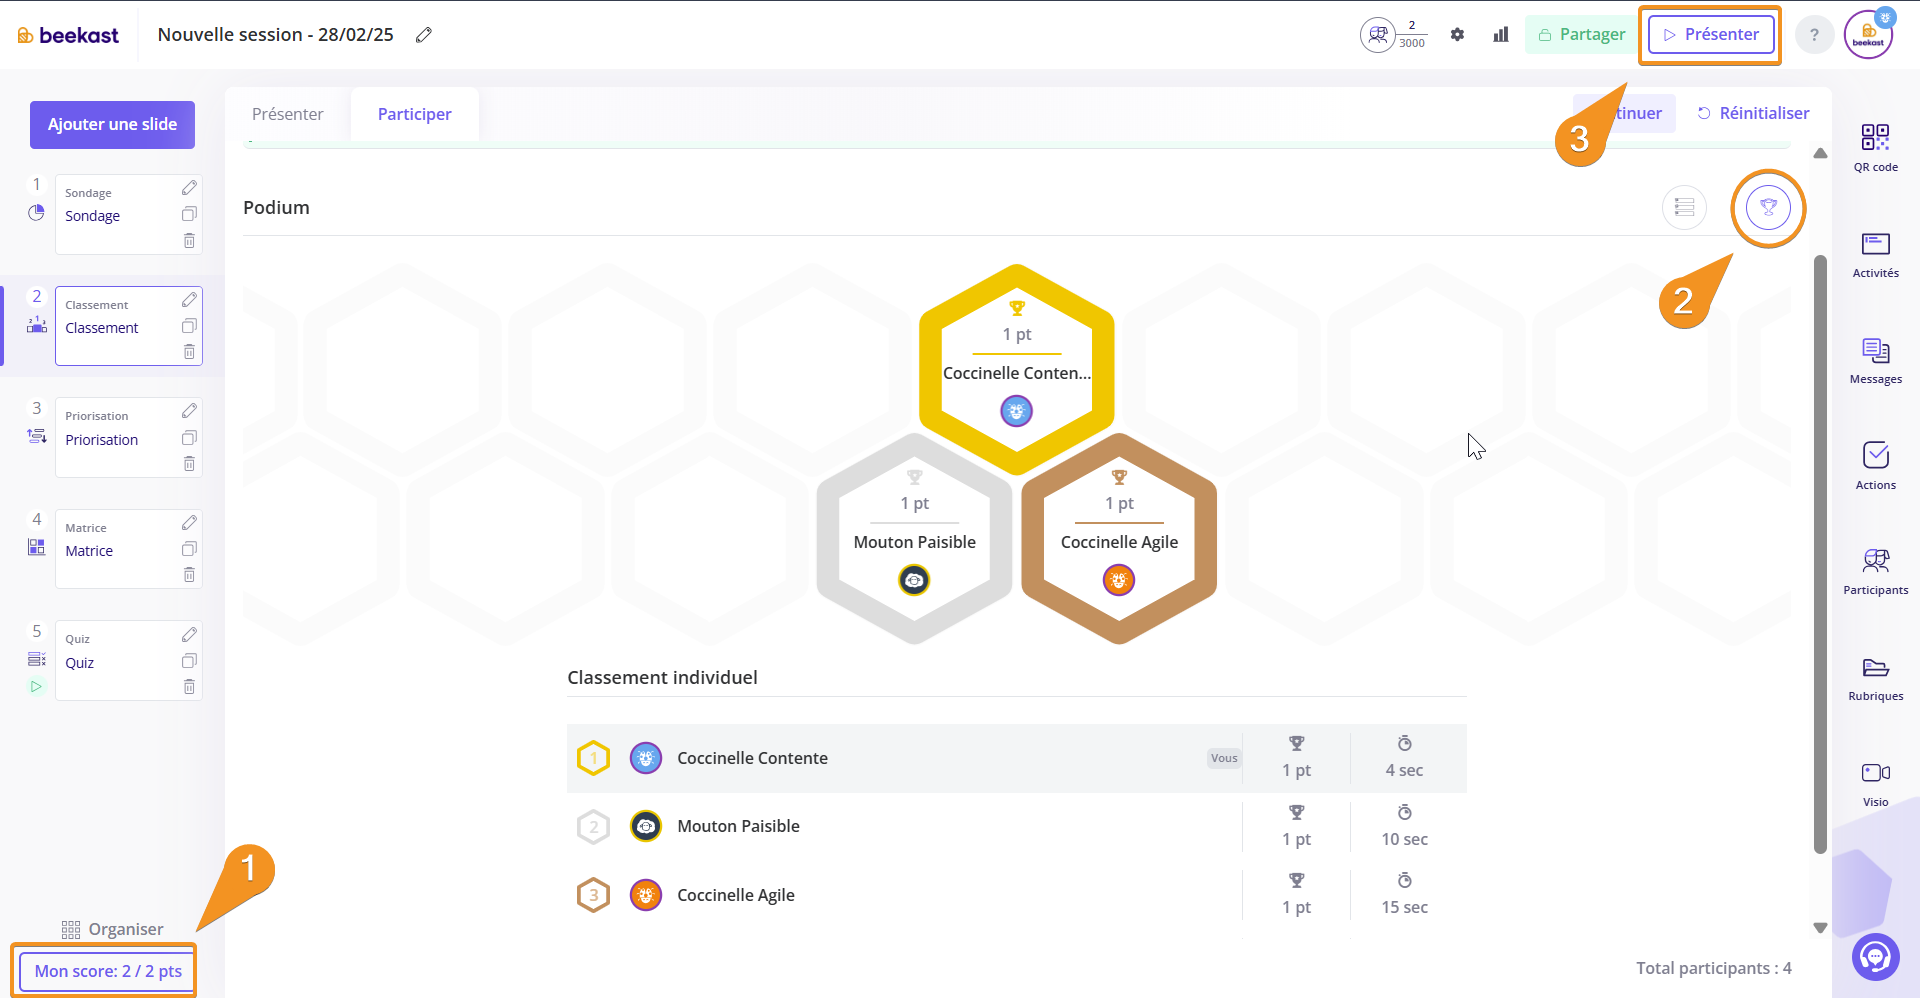Click the Partager button
The height and width of the screenshot is (998, 1920).
(x=1580, y=35)
